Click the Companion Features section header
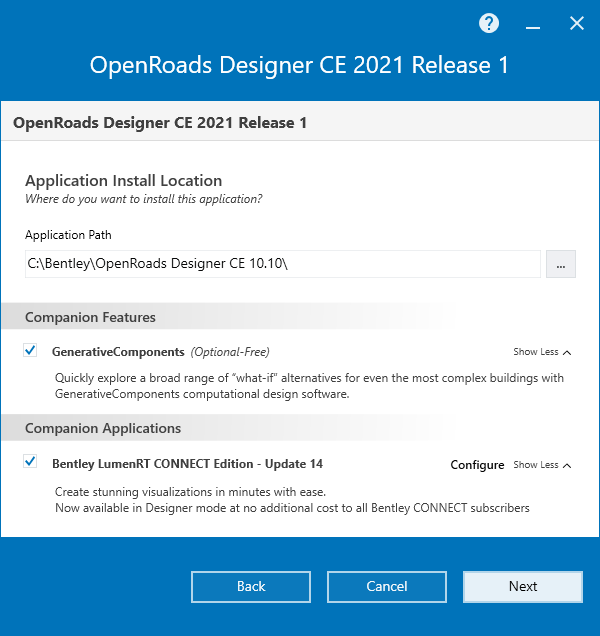This screenshot has height=636, width=600. tap(90, 317)
